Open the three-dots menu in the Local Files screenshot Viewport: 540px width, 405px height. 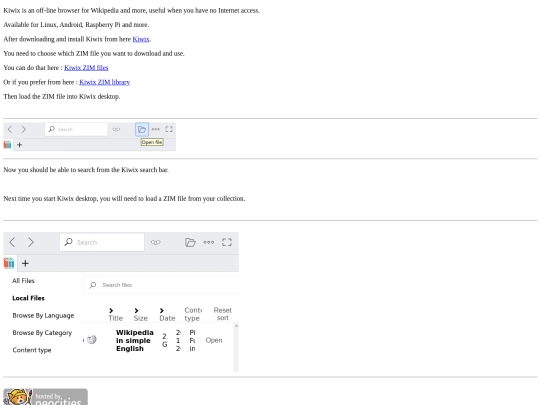tap(209, 242)
